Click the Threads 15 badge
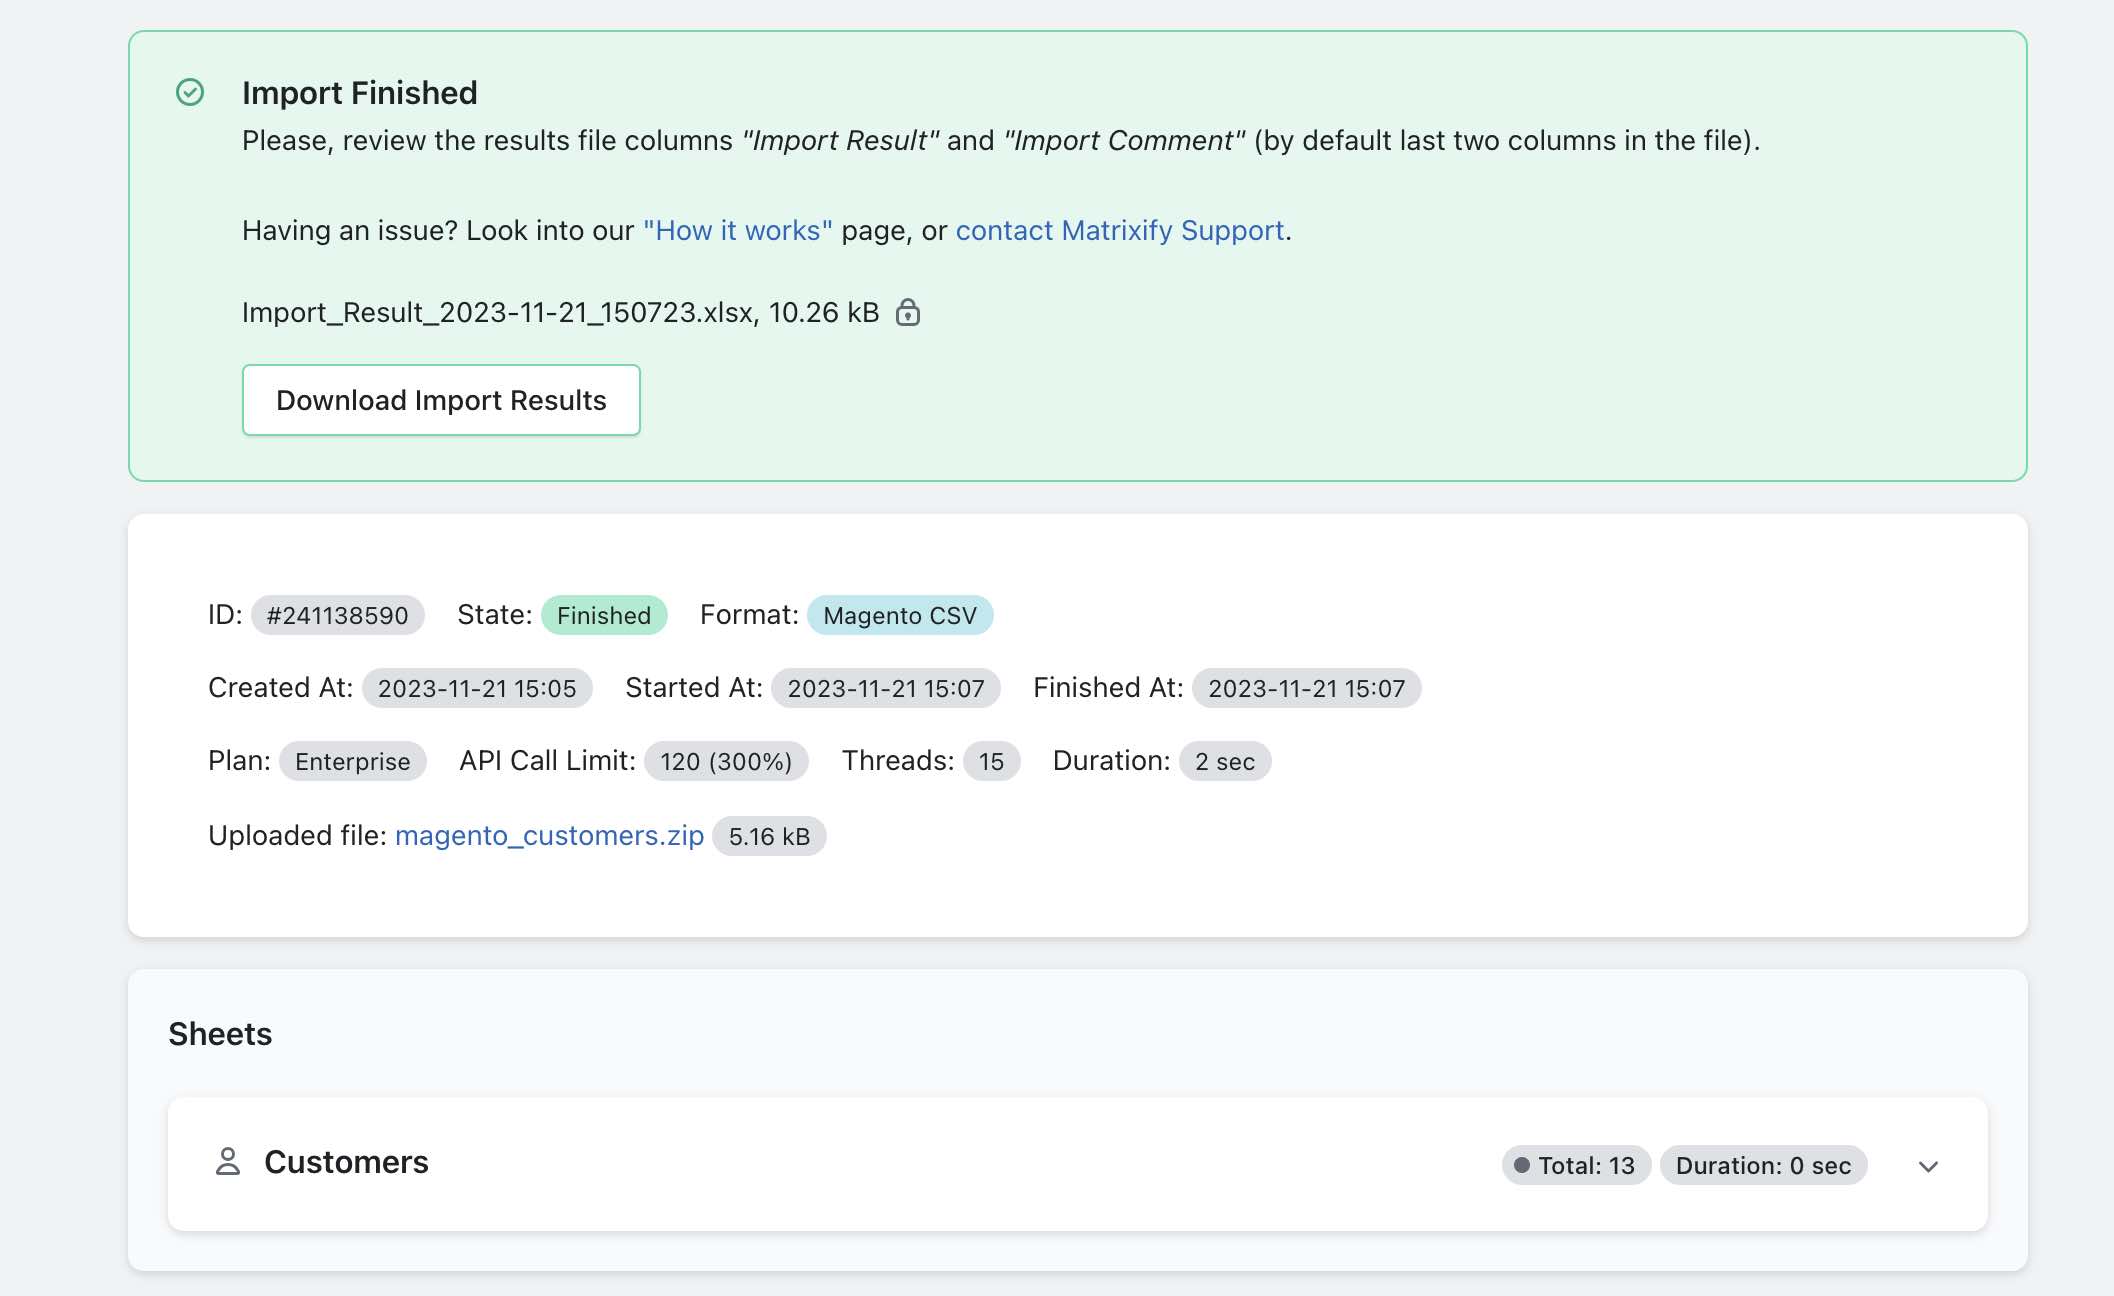 pyautogui.click(x=990, y=762)
